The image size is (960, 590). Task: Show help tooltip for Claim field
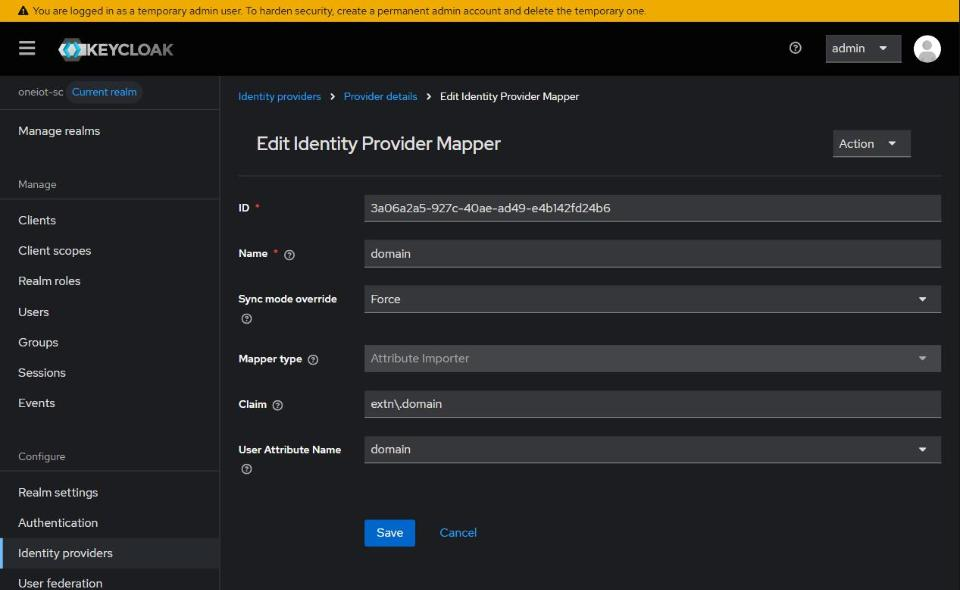[x=277, y=405]
